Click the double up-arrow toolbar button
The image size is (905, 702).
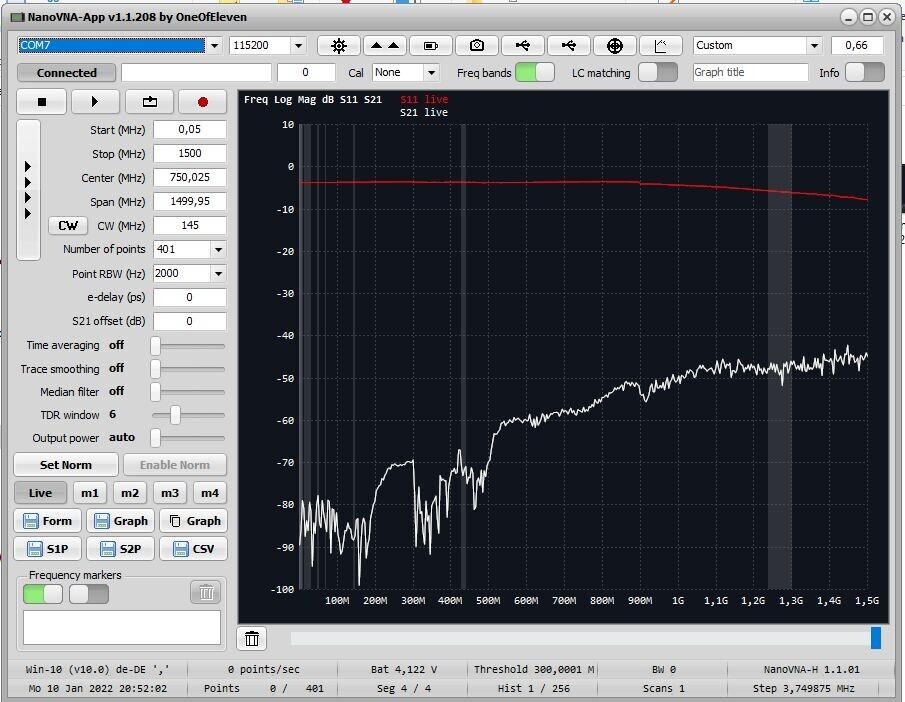[385, 46]
